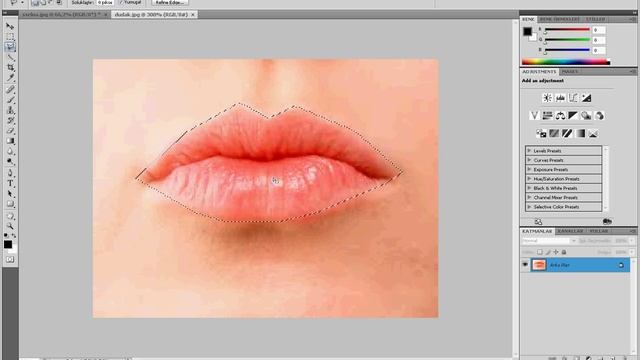
Task: Select the Lasso tool
Action: 10,47
